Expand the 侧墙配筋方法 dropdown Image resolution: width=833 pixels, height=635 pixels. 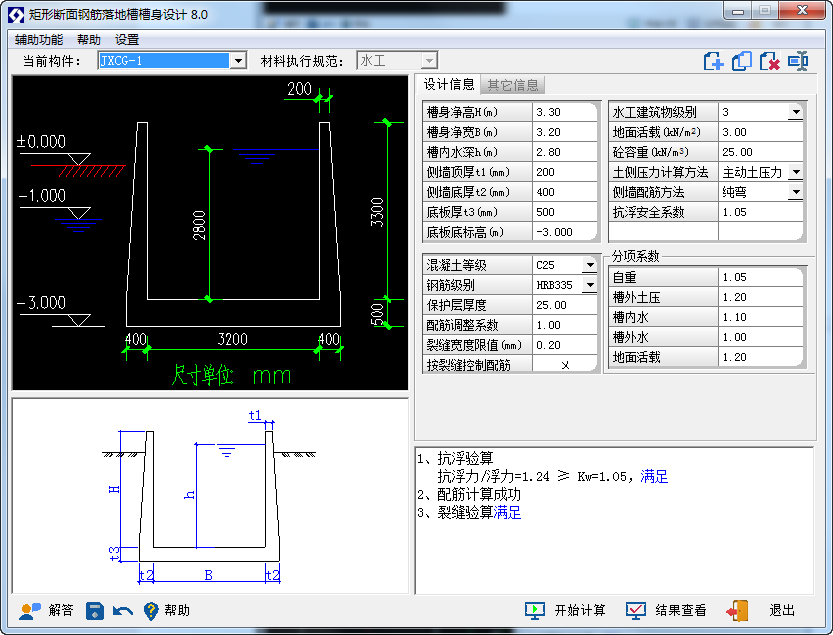pos(795,192)
